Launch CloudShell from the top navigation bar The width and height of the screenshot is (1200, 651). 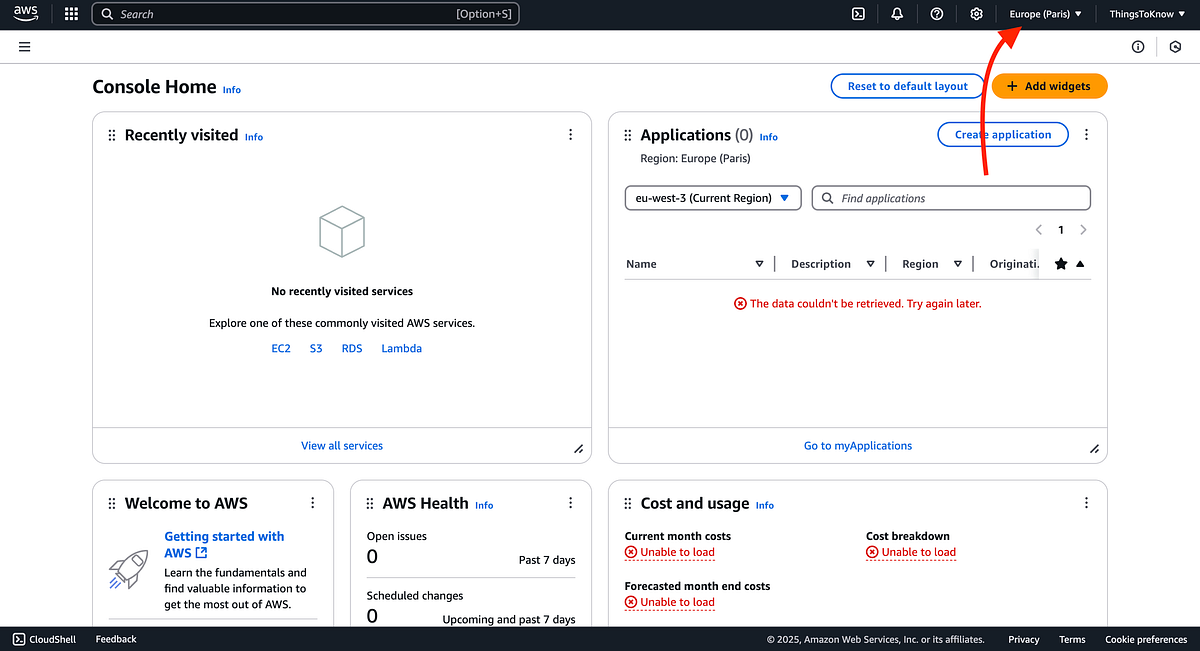pos(858,13)
